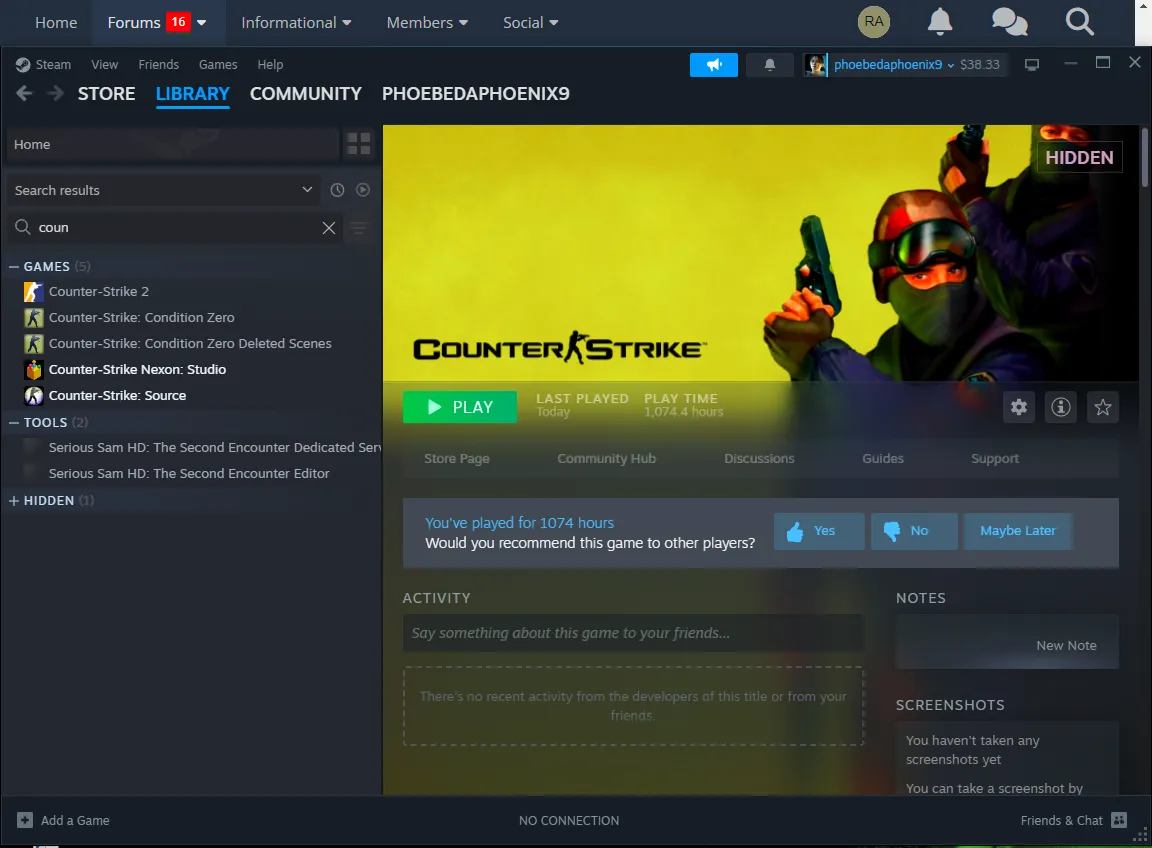Add game to favorites star
Viewport: 1152px width, 848px height.
pyautogui.click(x=1103, y=407)
